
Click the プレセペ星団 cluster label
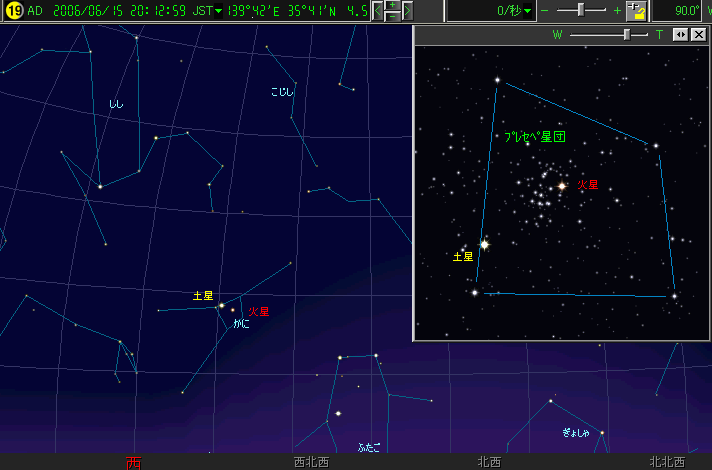[535, 136]
